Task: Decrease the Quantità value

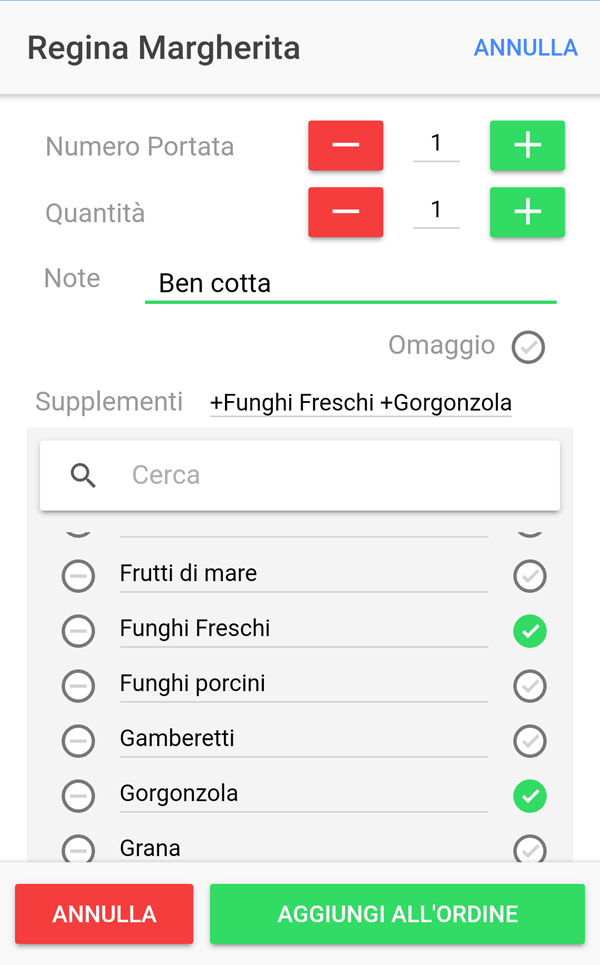Action: tap(345, 212)
